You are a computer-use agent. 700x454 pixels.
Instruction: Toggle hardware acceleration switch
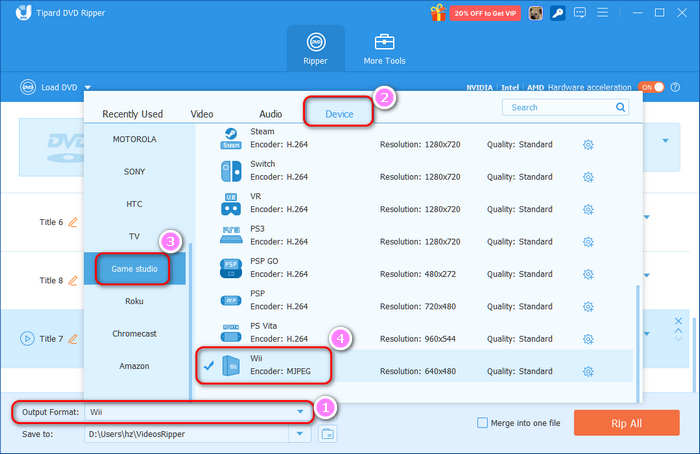pos(651,87)
